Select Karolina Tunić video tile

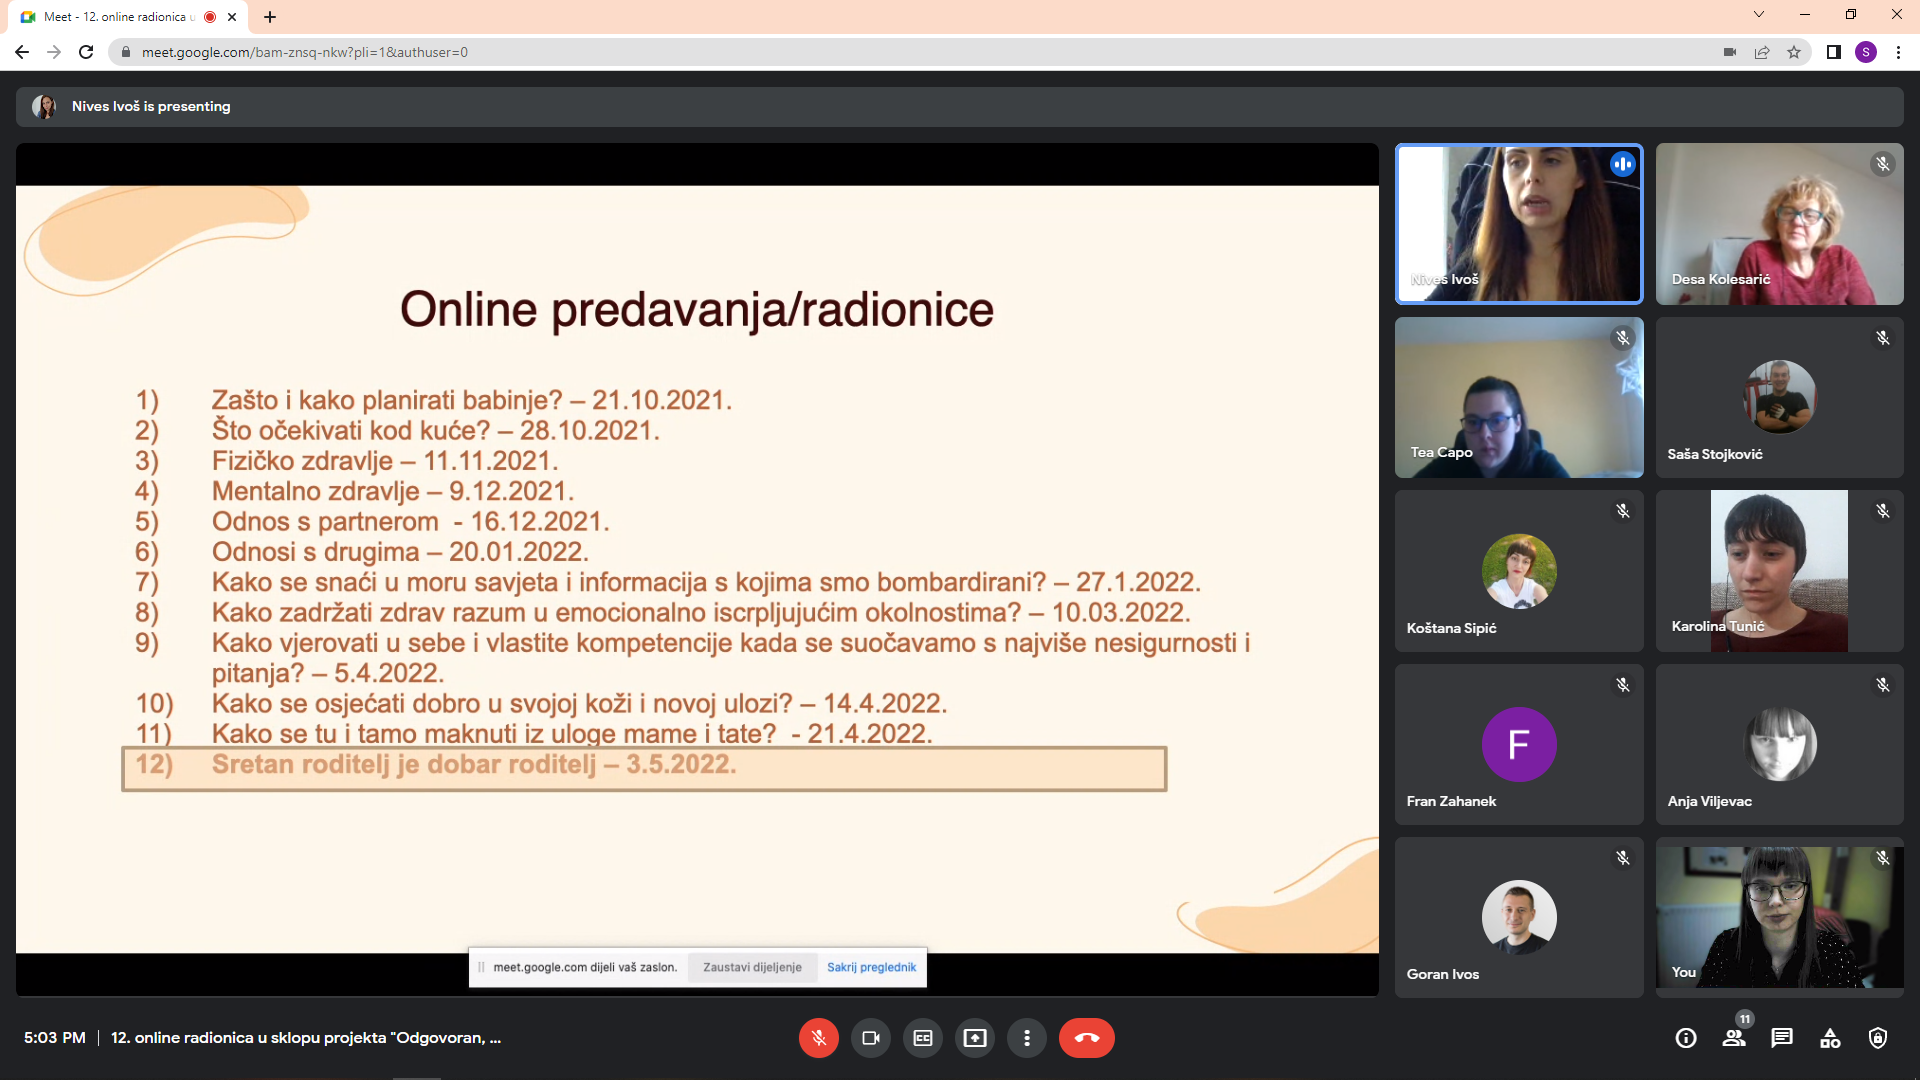pyautogui.click(x=1780, y=571)
